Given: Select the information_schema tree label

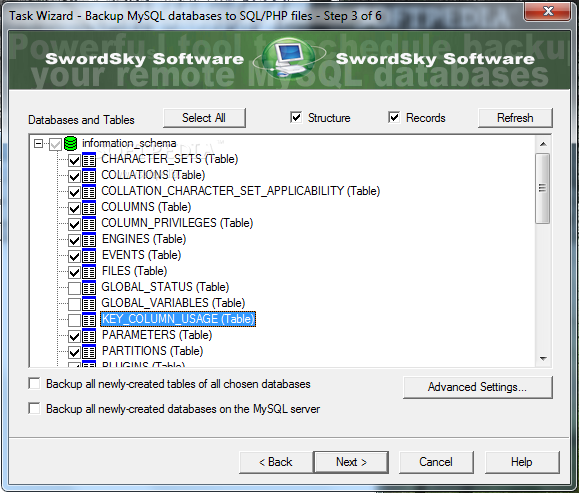Looking at the screenshot, I should tap(129, 143).
